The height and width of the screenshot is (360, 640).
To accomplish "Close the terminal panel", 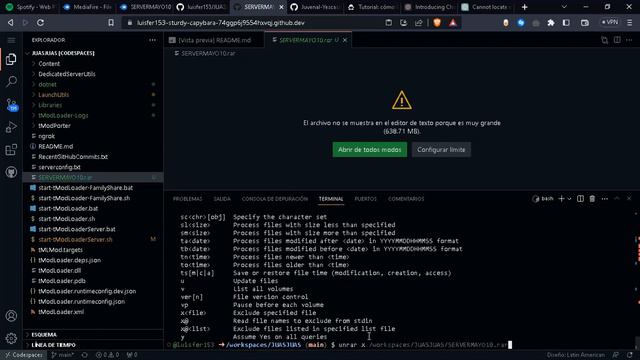I will [x=629, y=198].
